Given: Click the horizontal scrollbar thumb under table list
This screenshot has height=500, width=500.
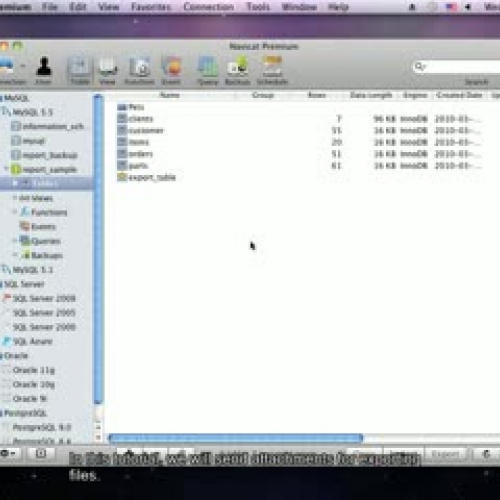Looking at the screenshot, I should click(236, 438).
